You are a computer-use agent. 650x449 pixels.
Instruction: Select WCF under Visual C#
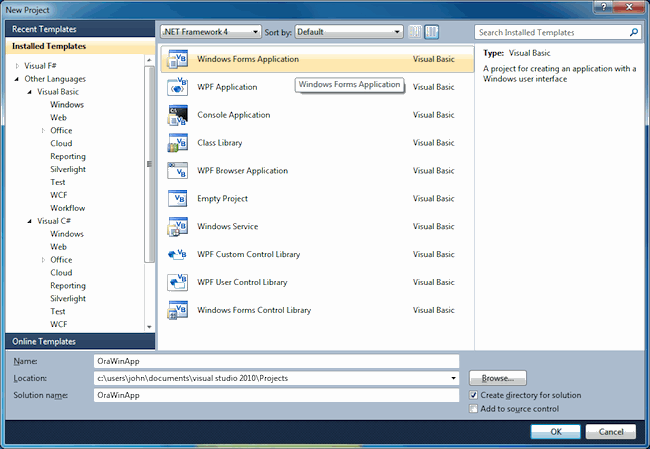(58, 324)
